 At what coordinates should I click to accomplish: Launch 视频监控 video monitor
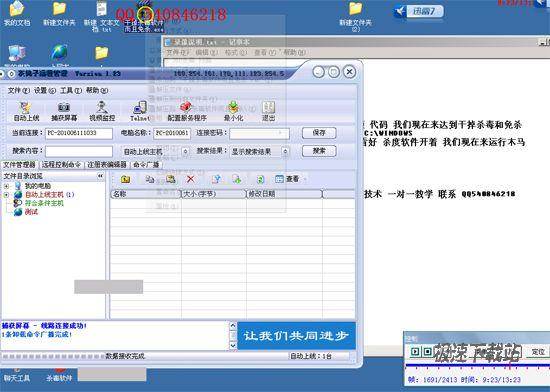coord(102,111)
